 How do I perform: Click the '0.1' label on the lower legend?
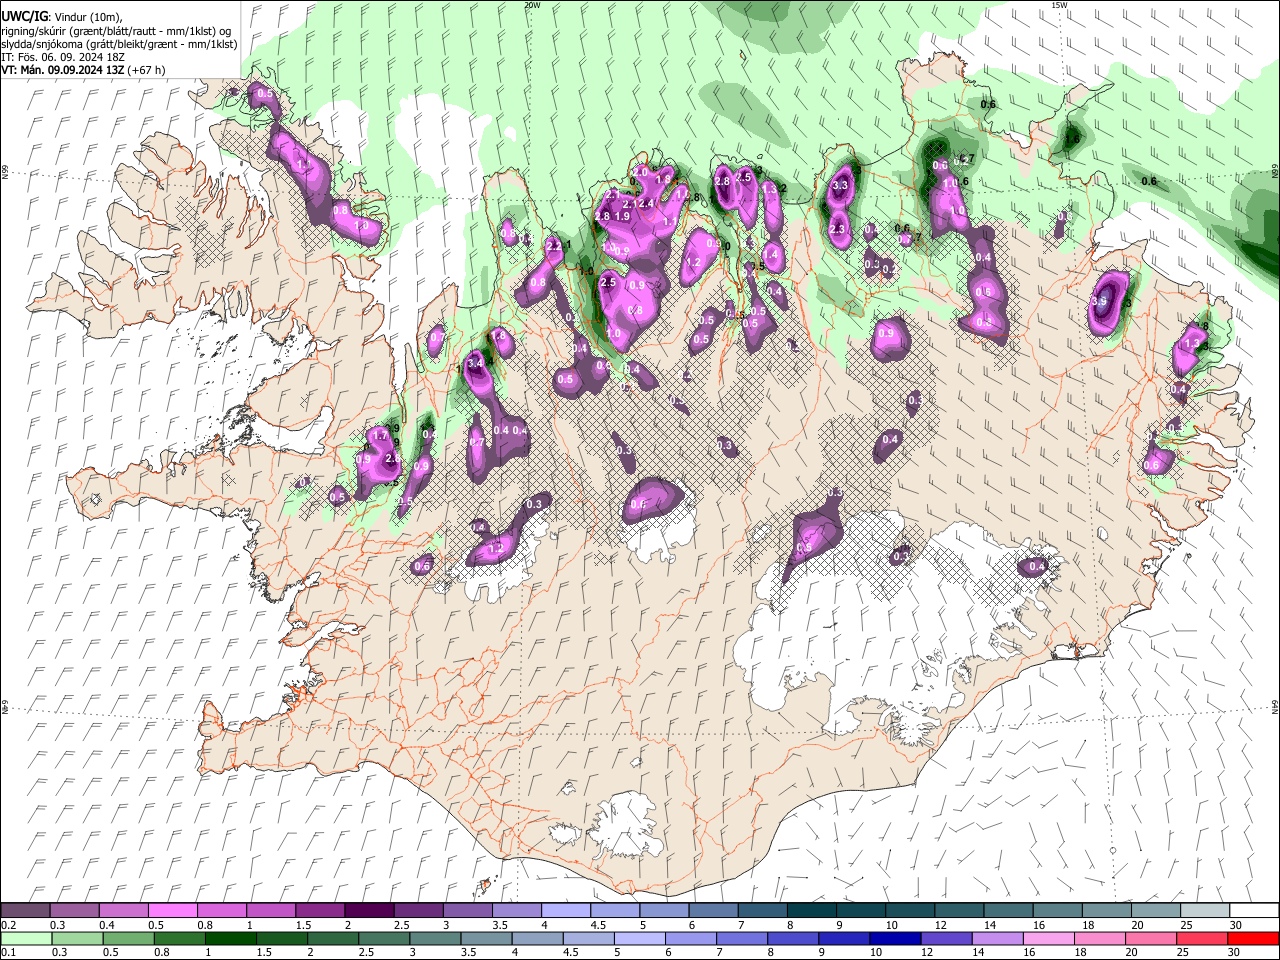coord(7,953)
